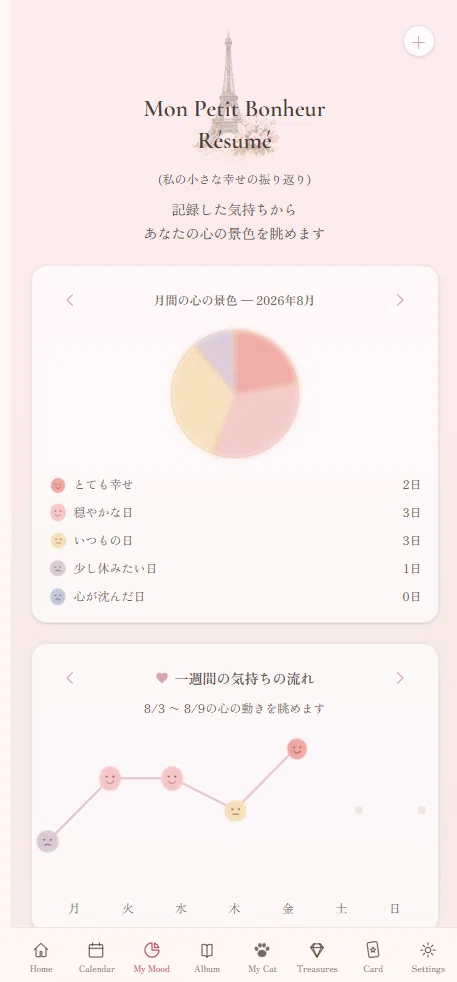Go to previous month in monthly chart
Image resolution: width=457 pixels, height=982 pixels.
click(x=70, y=300)
